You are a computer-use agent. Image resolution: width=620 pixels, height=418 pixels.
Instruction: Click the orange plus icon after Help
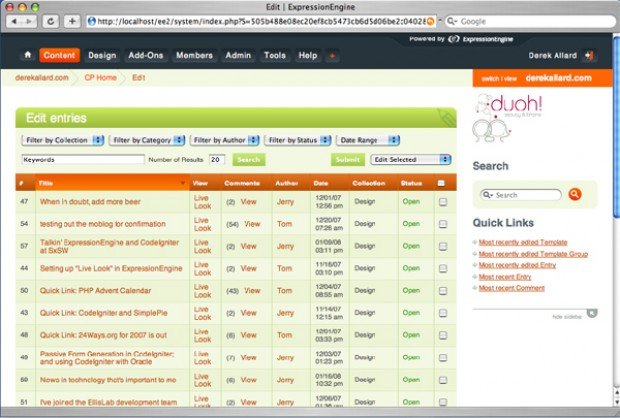coord(332,56)
